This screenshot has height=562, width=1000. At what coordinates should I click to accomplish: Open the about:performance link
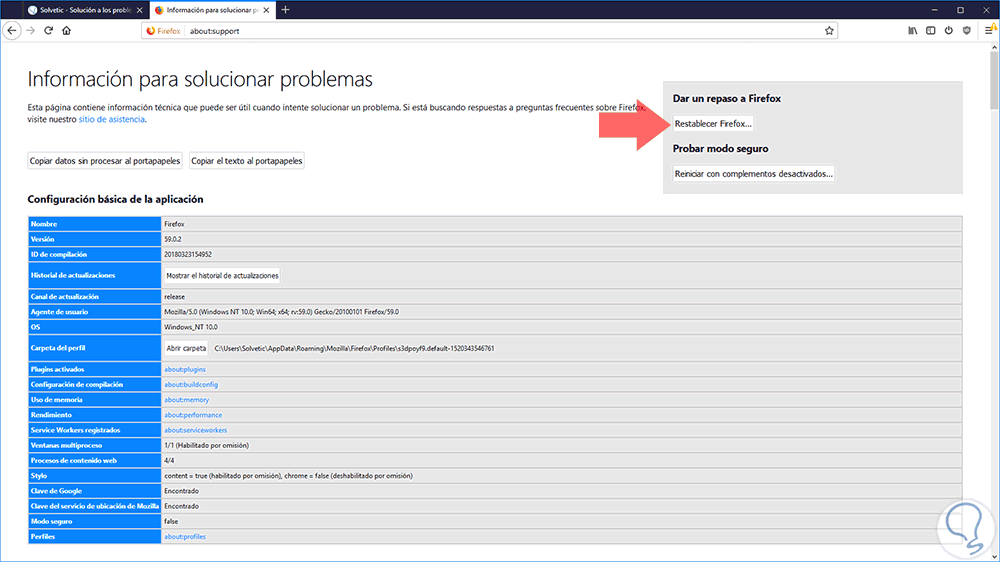pyautogui.click(x=193, y=415)
